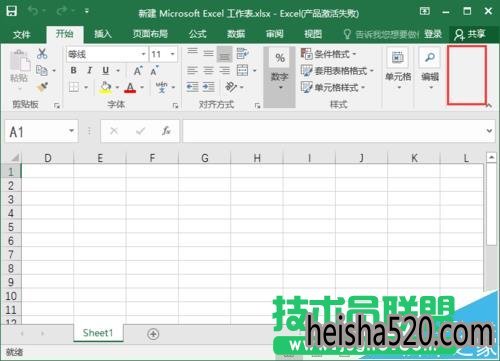Toggle italic formatting

(89, 70)
